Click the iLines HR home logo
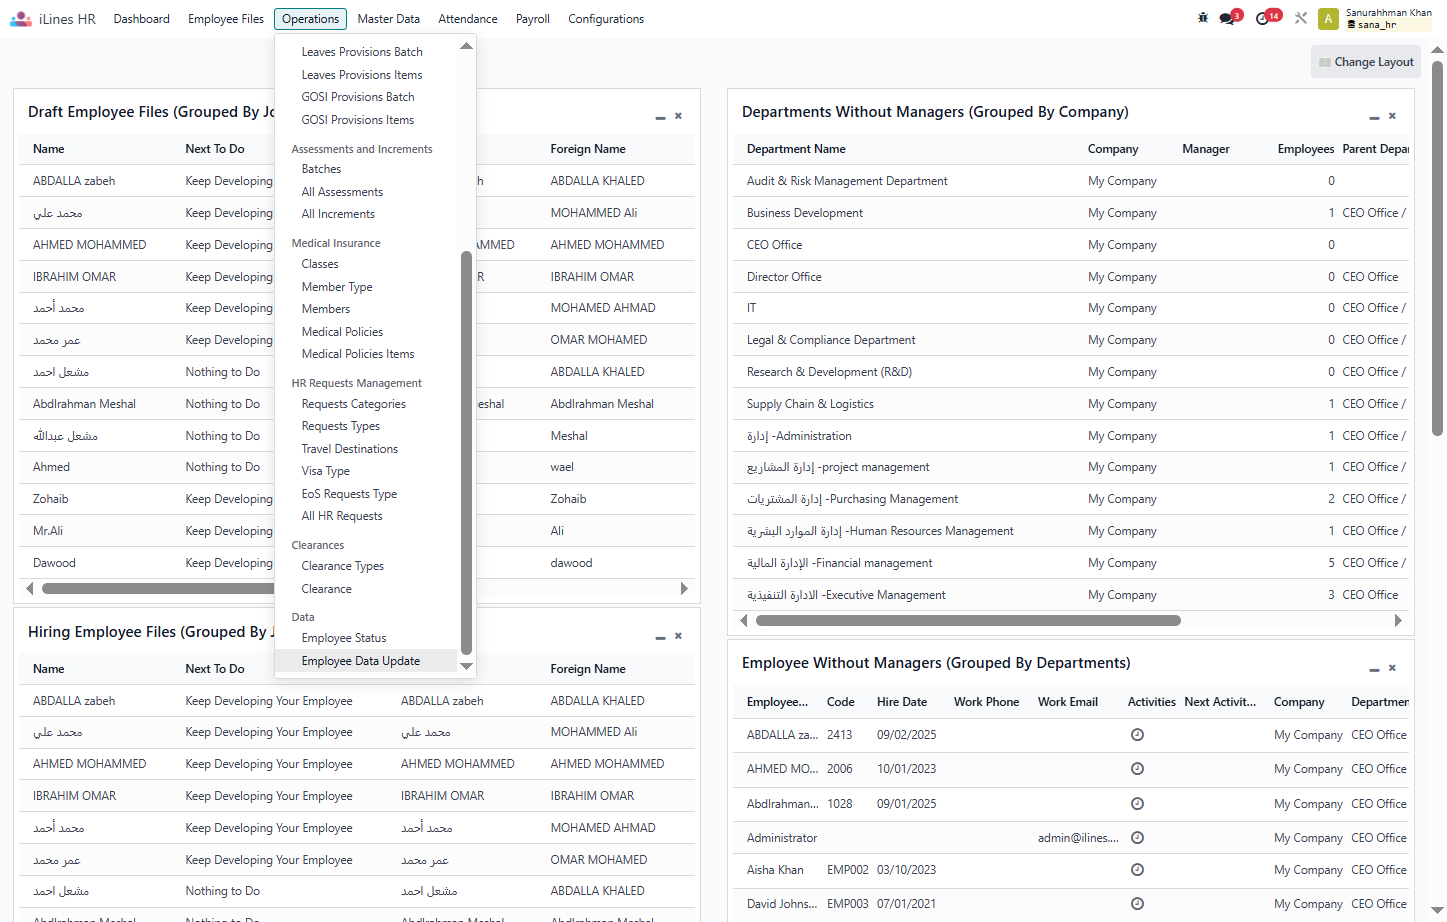The height and width of the screenshot is (922, 1447). 53,19
